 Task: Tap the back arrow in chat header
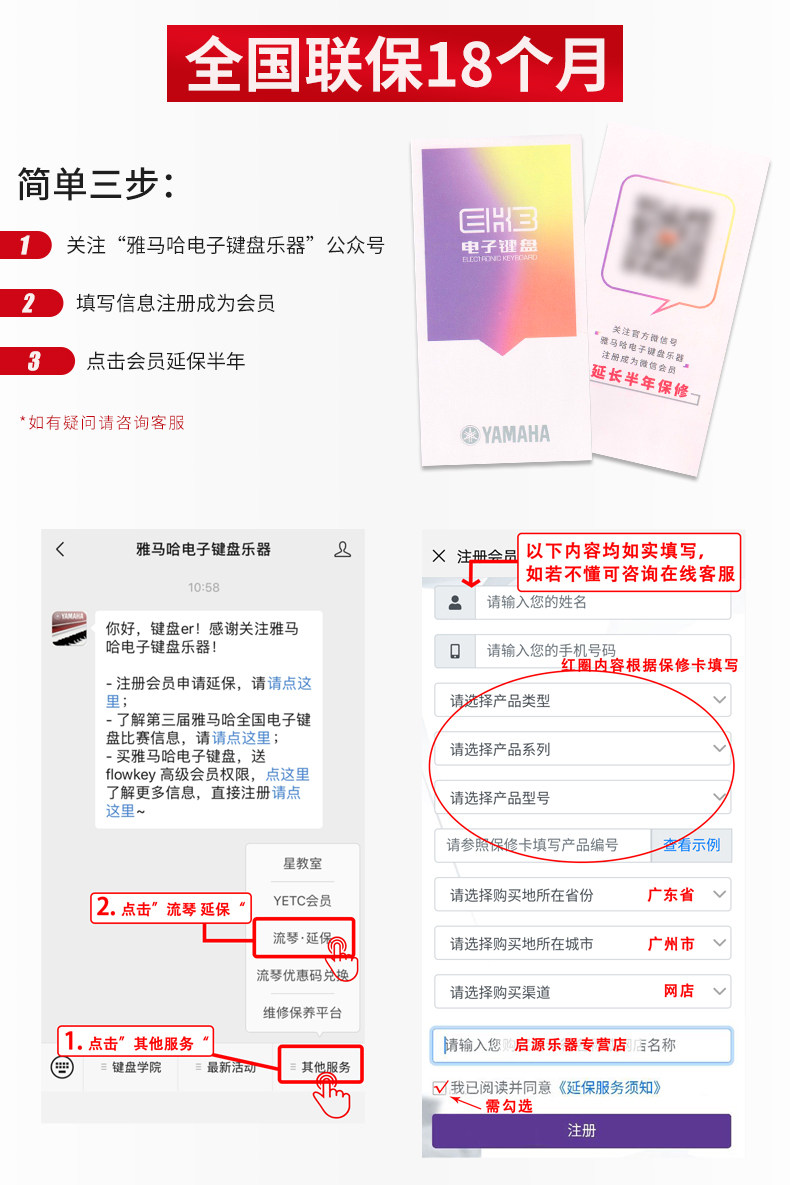(x=60, y=549)
